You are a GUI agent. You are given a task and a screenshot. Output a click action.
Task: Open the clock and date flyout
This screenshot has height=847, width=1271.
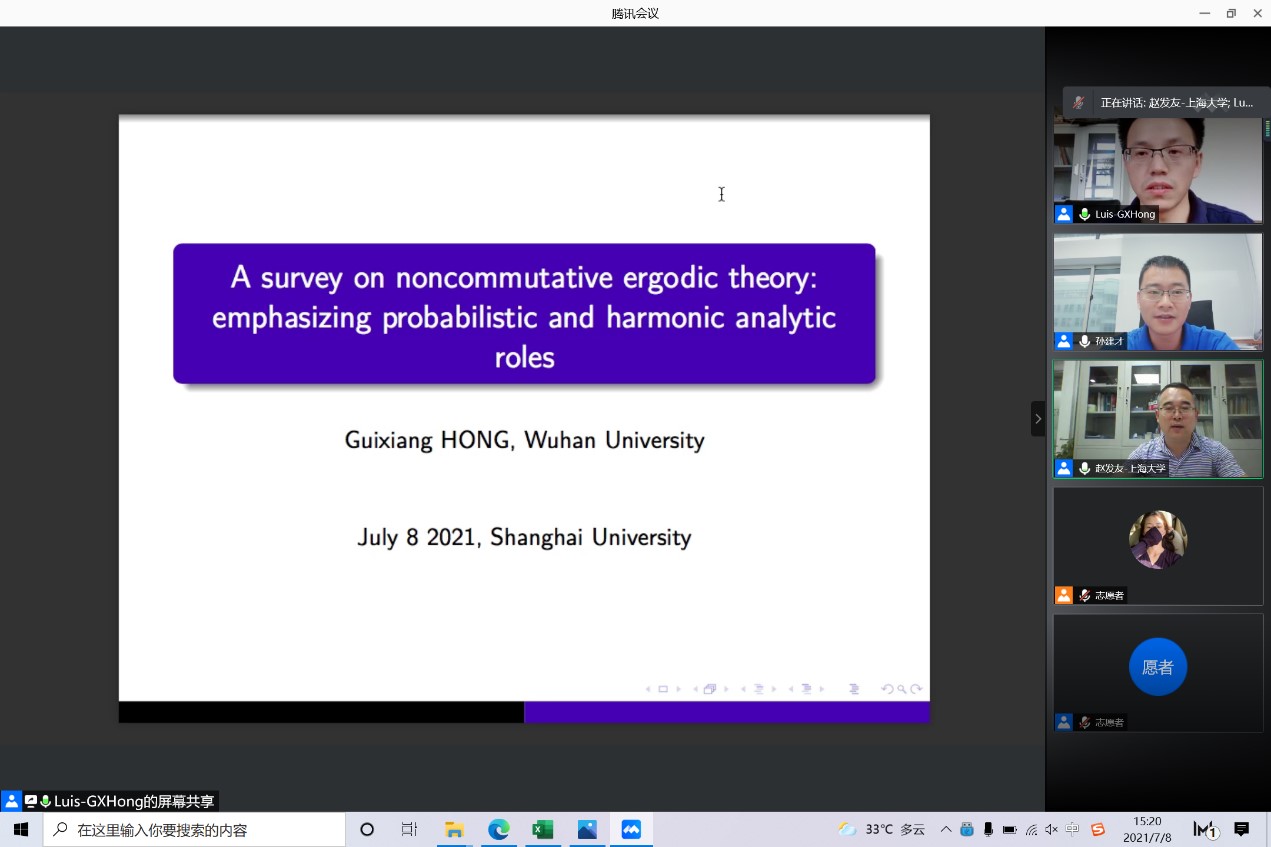[1147, 829]
